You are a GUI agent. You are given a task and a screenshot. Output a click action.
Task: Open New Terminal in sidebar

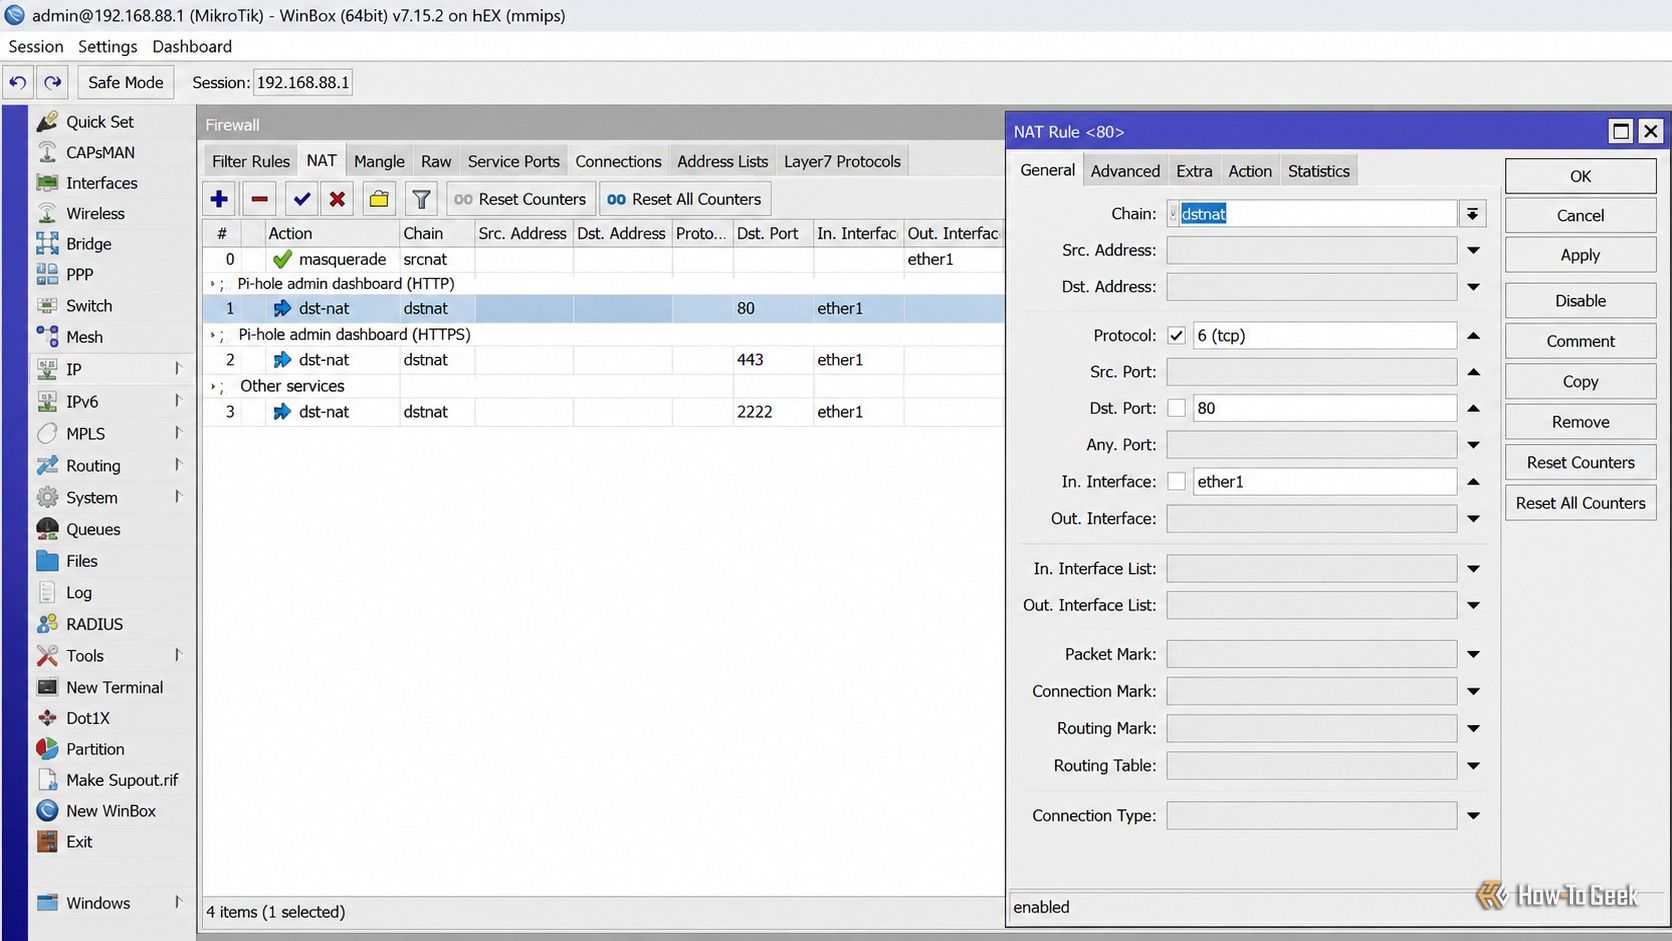pos(114,687)
